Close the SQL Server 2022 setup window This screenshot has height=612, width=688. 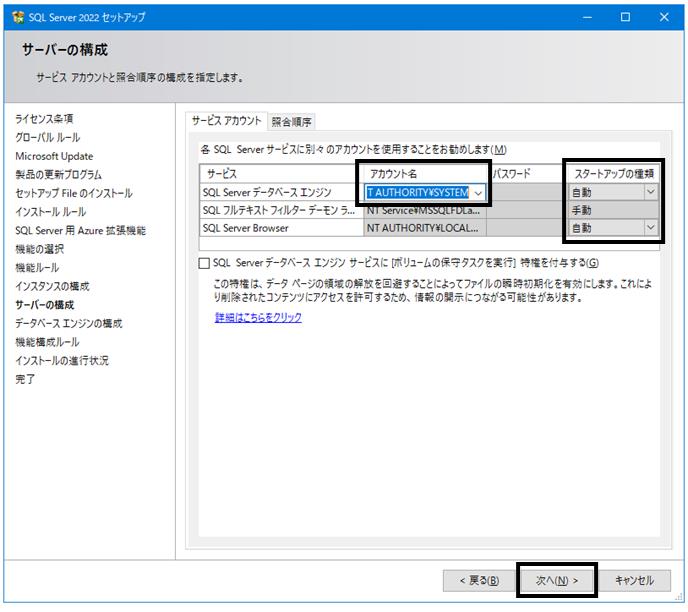click(x=664, y=17)
